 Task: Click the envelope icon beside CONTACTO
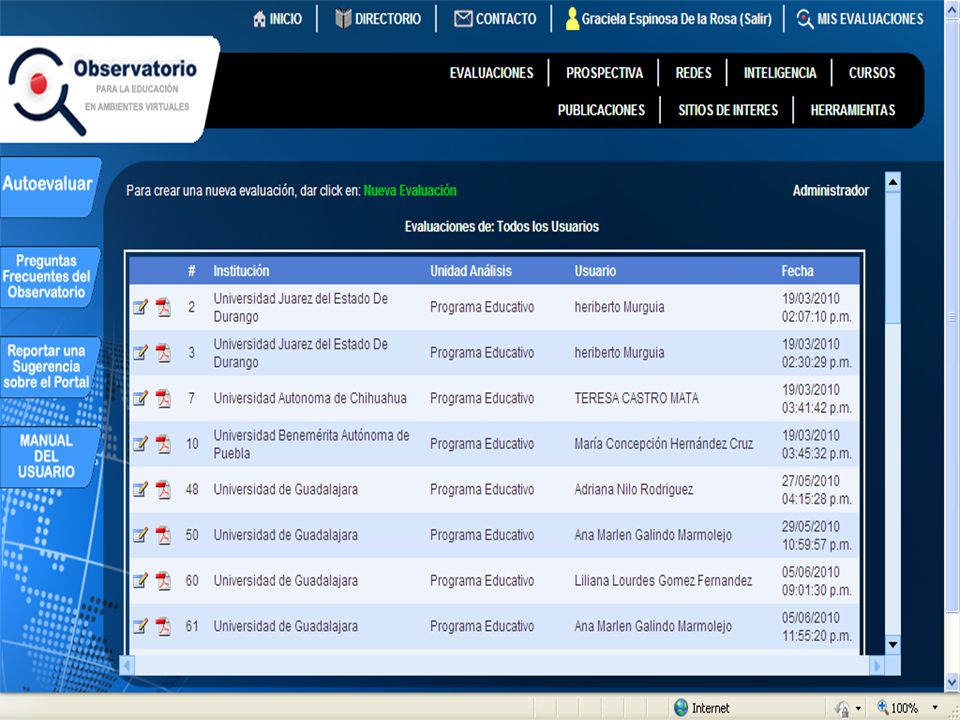[463, 19]
